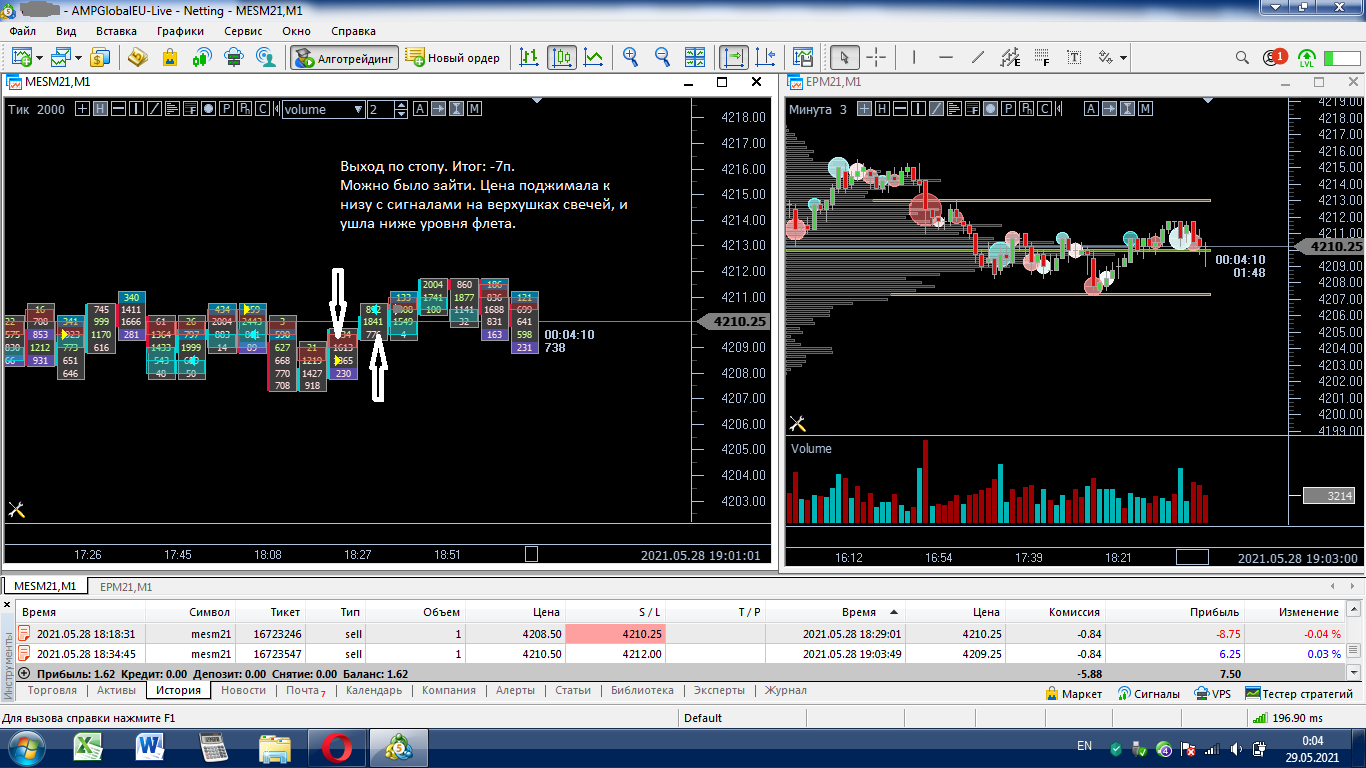Increase the stepper value next to volume

tap(402, 105)
